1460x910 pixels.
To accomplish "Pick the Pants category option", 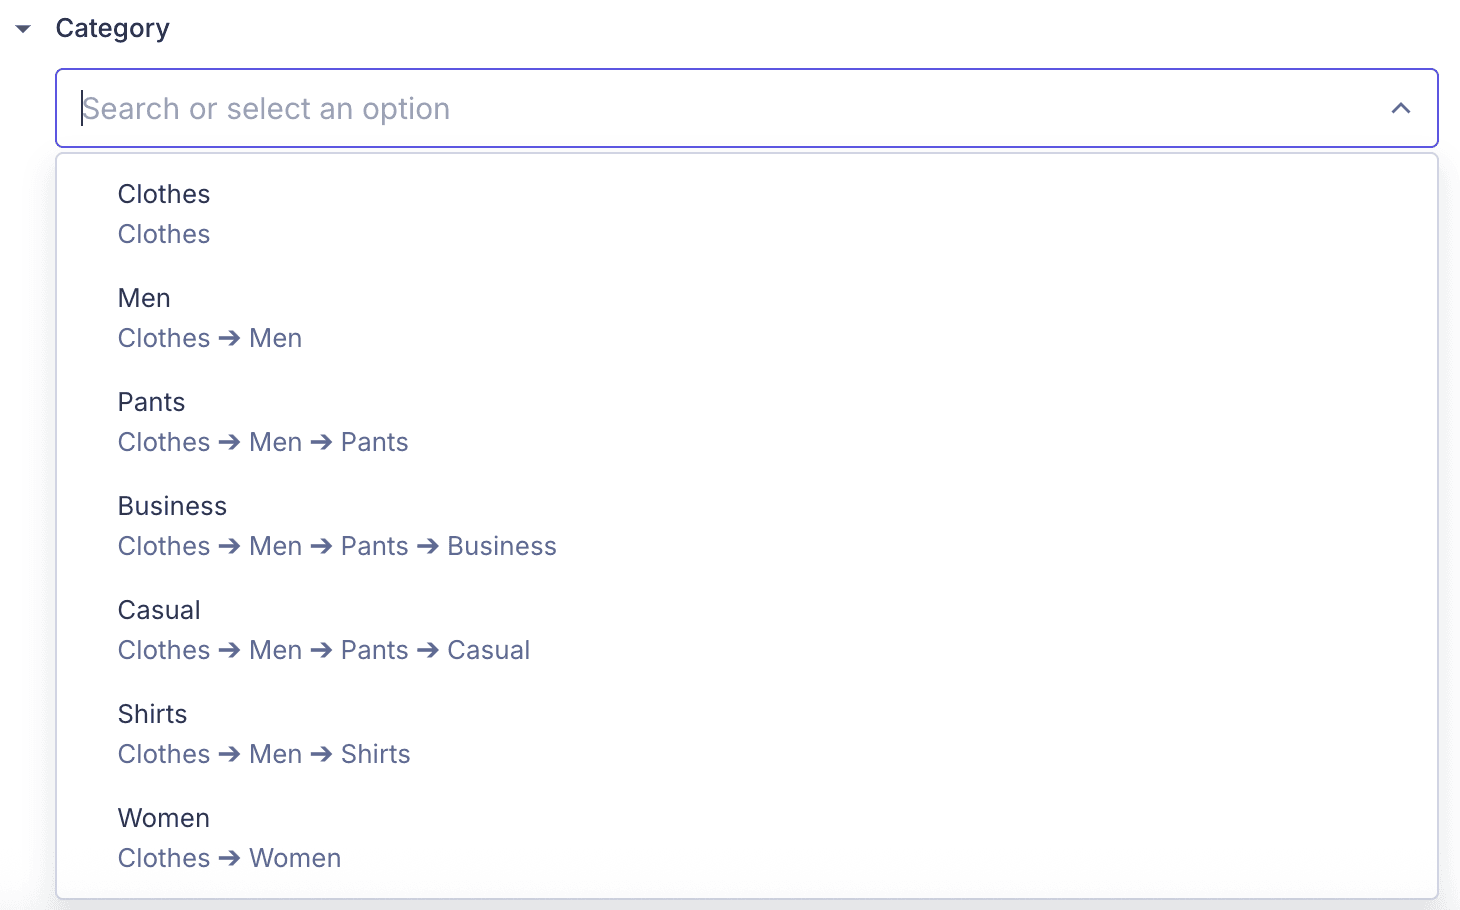I will [151, 402].
